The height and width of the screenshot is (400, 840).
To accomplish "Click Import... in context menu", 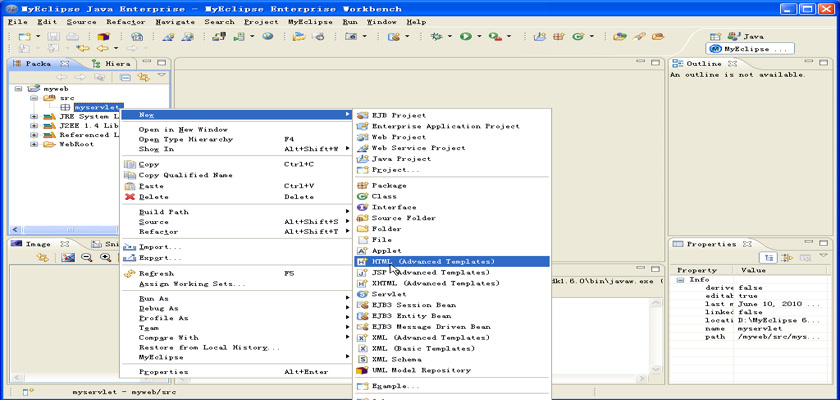I will (236, 247).
